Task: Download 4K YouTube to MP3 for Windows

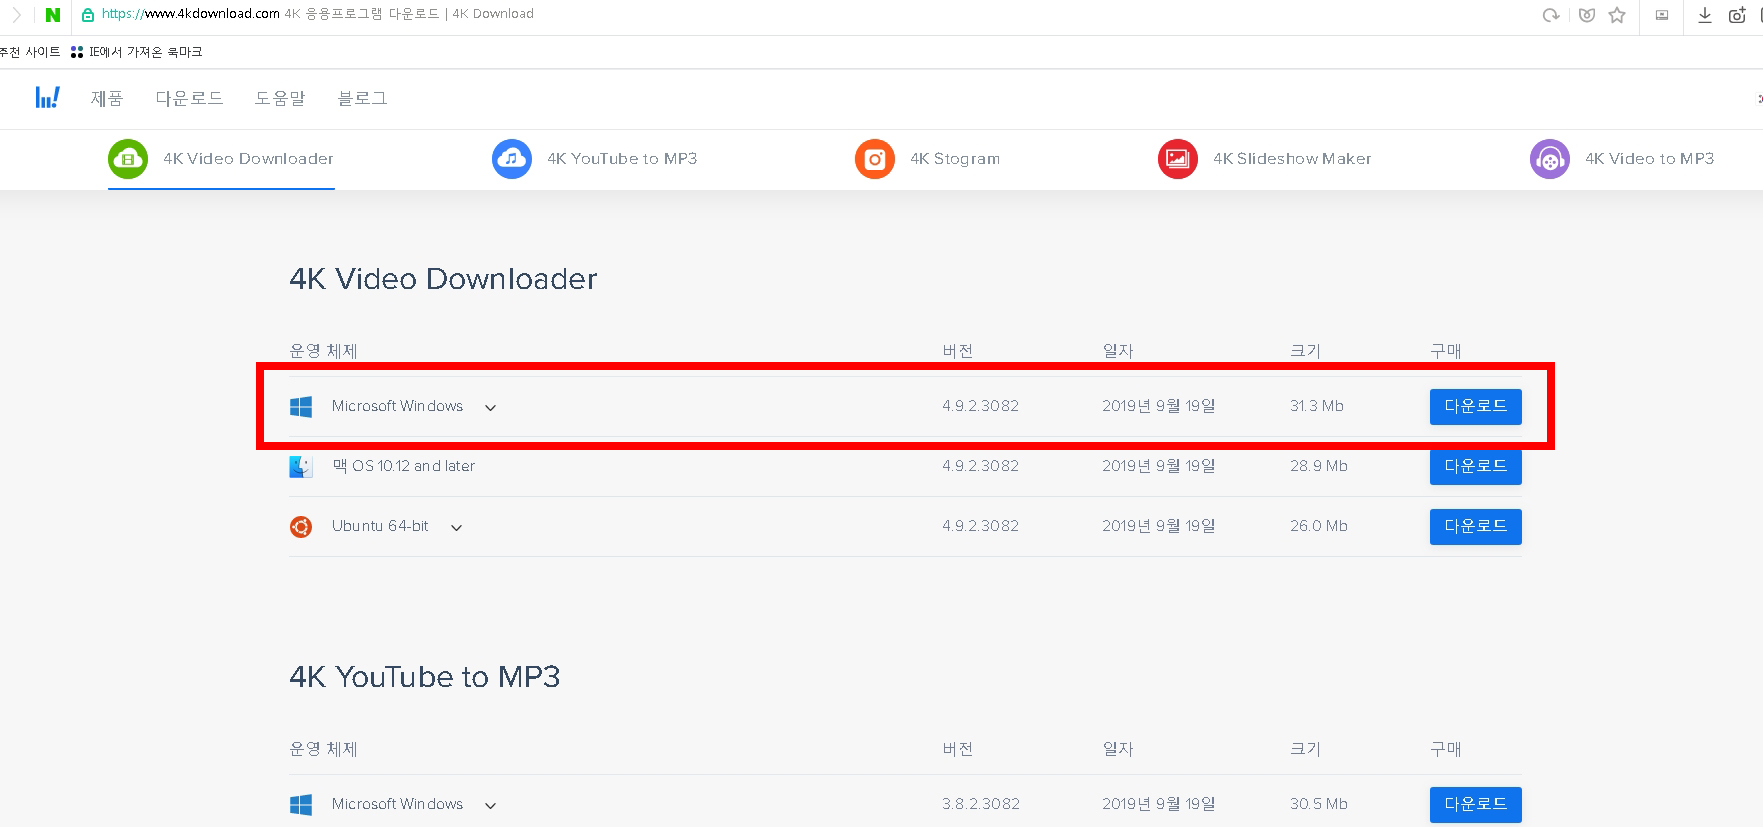Action: (x=1476, y=805)
